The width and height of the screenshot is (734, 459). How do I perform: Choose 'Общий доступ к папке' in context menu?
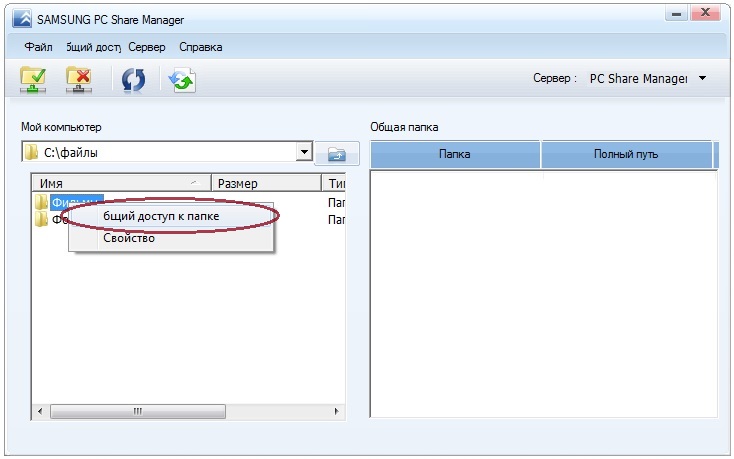click(x=171, y=216)
